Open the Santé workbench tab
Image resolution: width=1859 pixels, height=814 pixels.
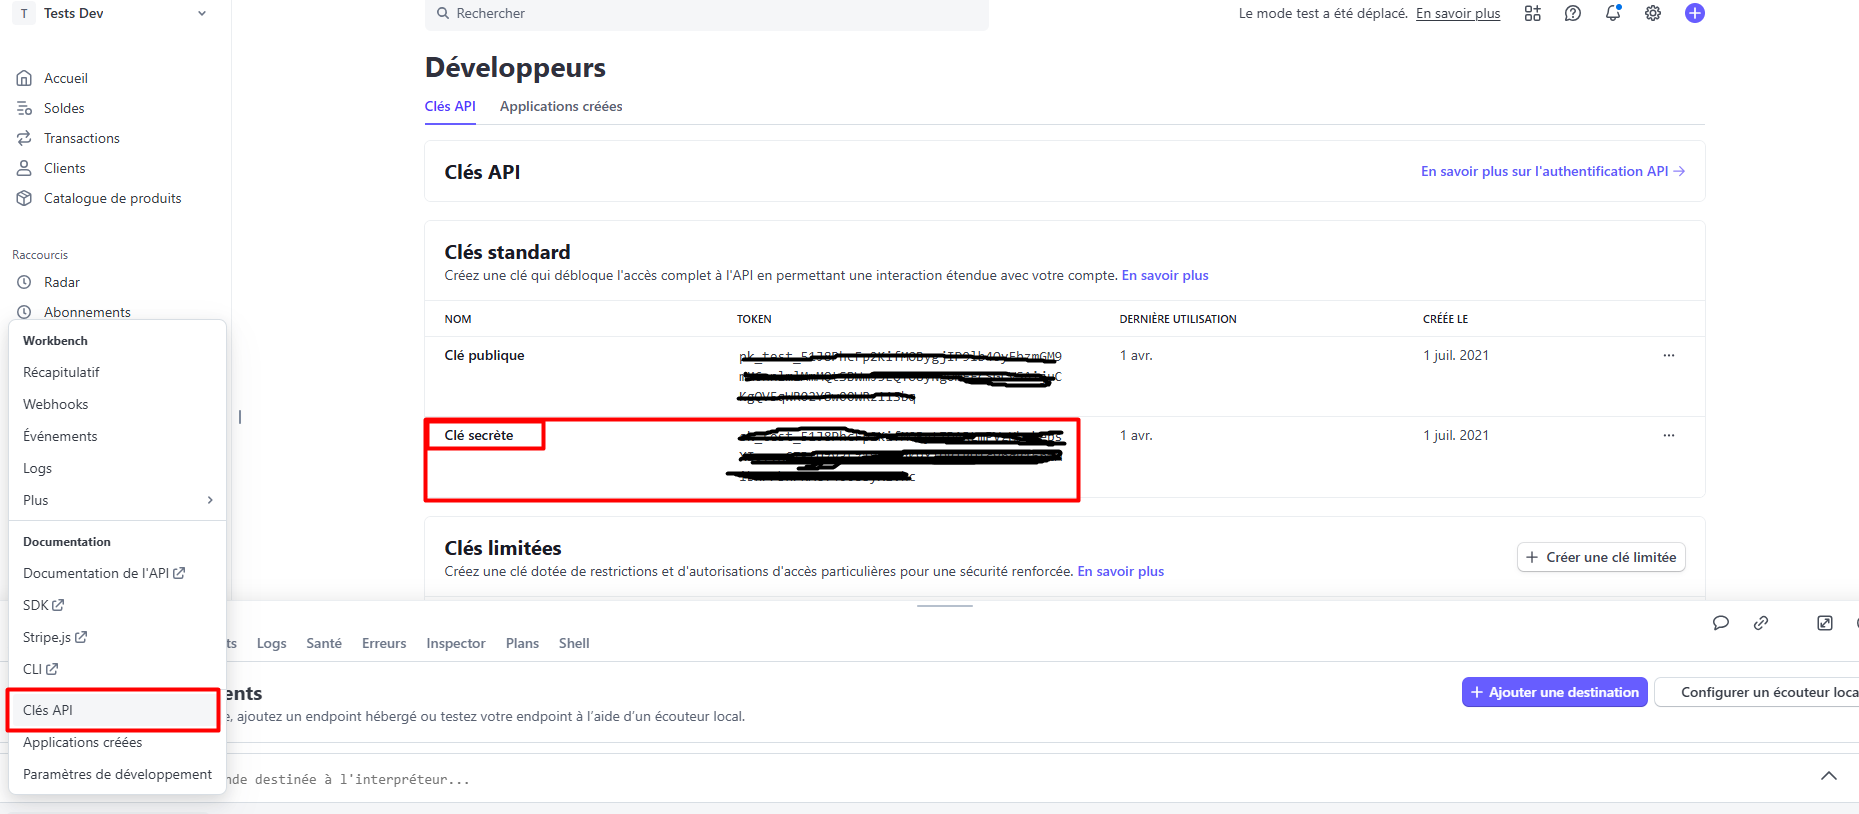[x=324, y=643]
